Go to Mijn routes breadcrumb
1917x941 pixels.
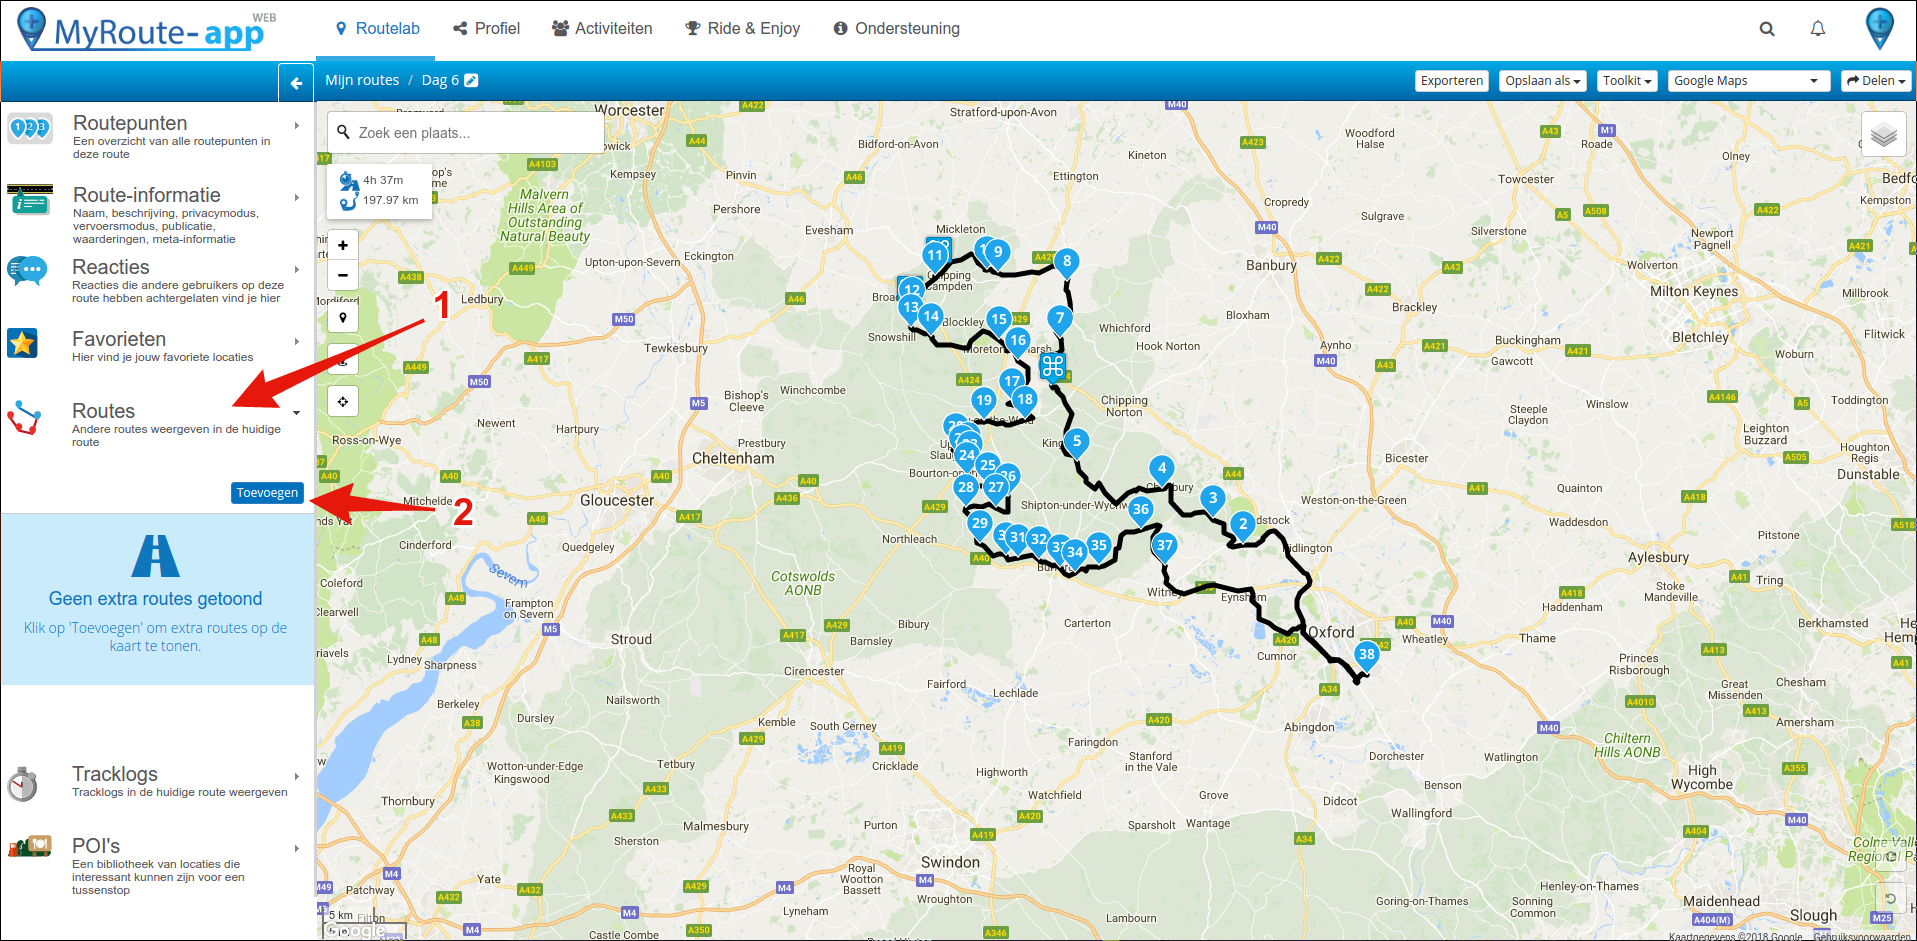coord(362,80)
